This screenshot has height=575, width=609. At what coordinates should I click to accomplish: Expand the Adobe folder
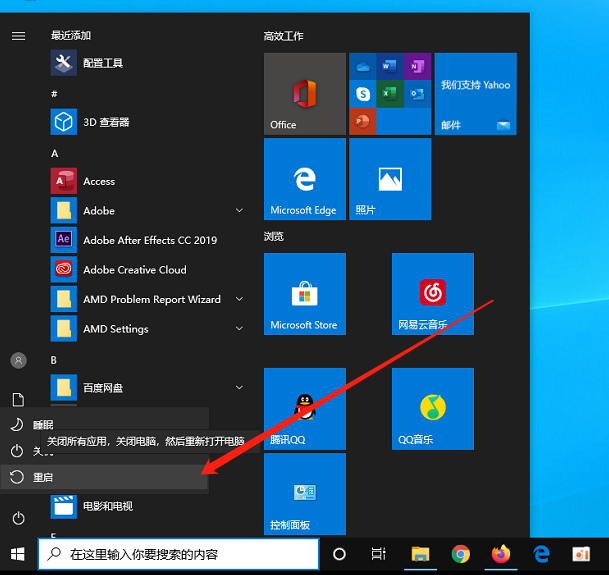[x=239, y=211]
